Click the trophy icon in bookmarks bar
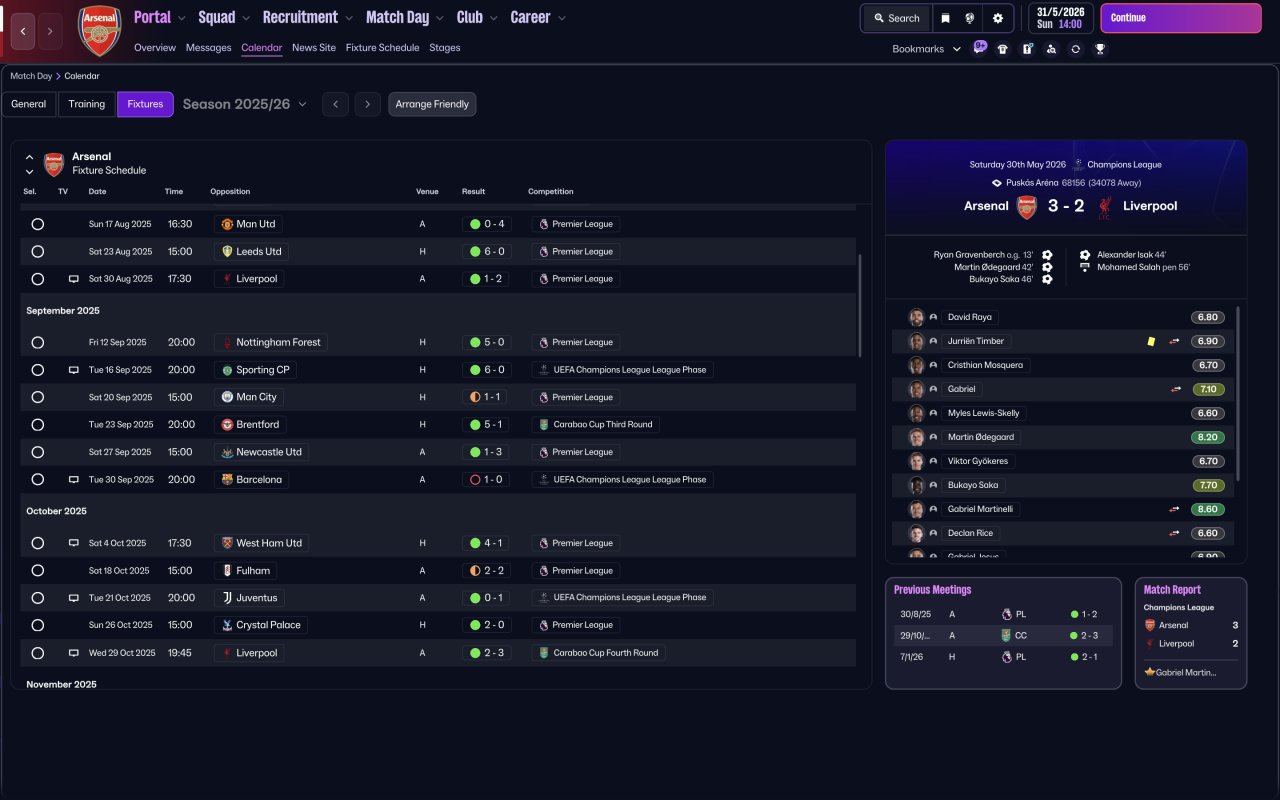 pos(1100,49)
